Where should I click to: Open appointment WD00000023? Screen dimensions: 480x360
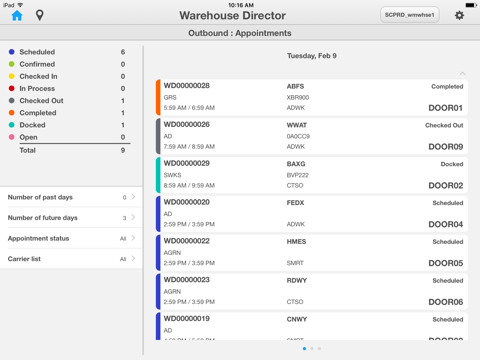[x=312, y=291]
